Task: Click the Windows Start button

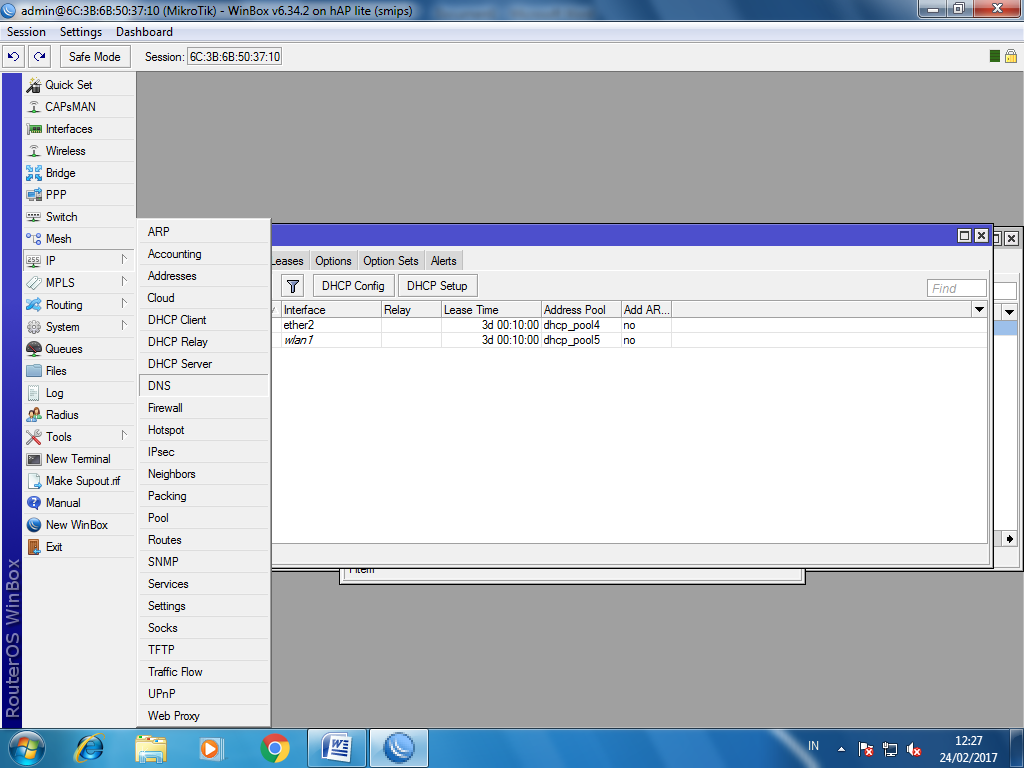Action: (27, 748)
